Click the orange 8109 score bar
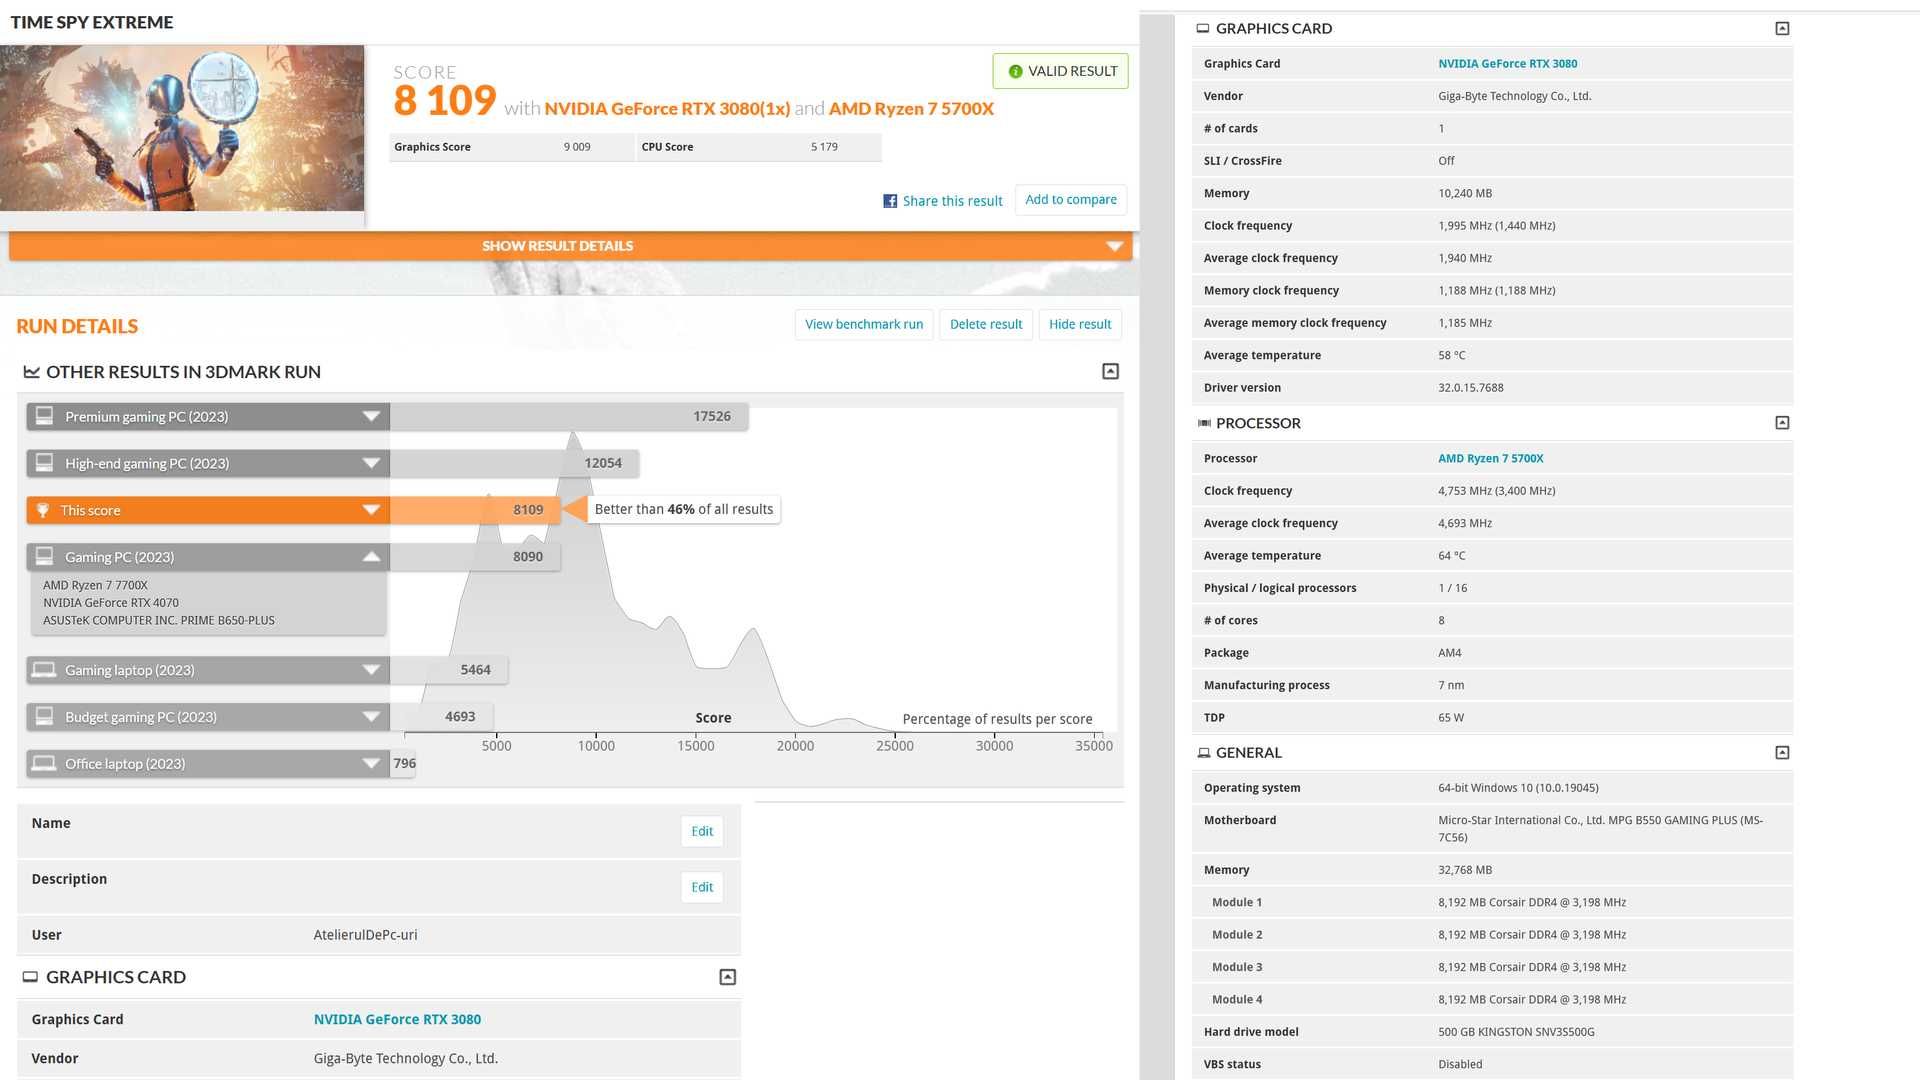The height and width of the screenshot is (1080, 1920). coord(475,510)
